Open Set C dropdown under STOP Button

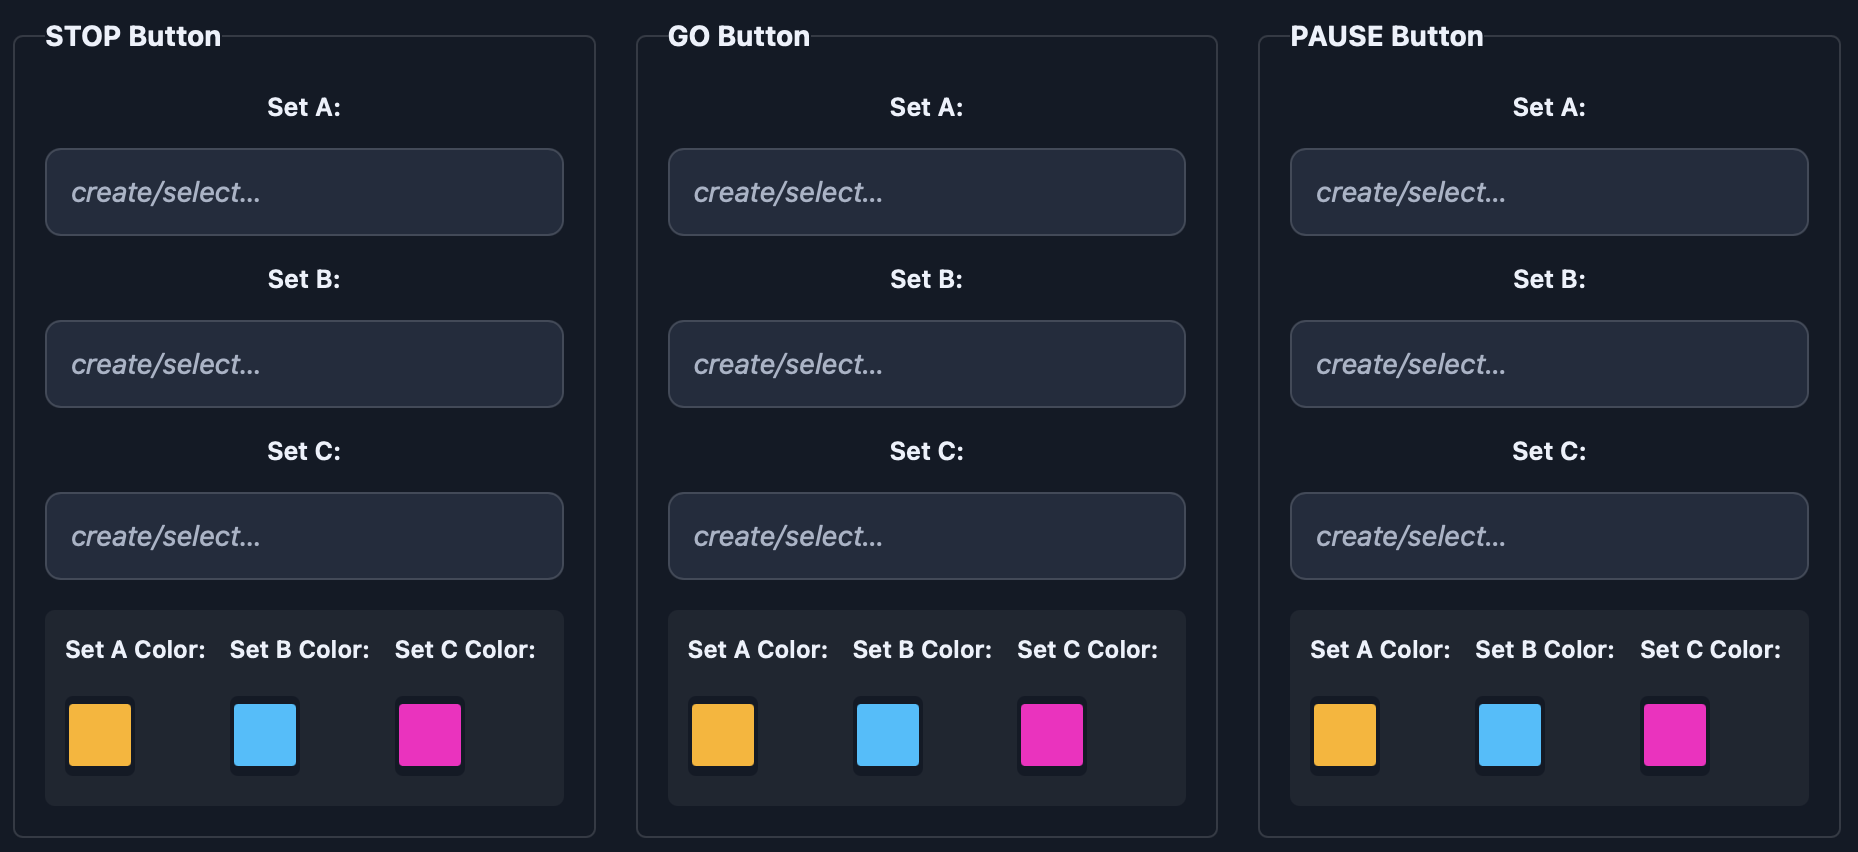click(304, 536)
